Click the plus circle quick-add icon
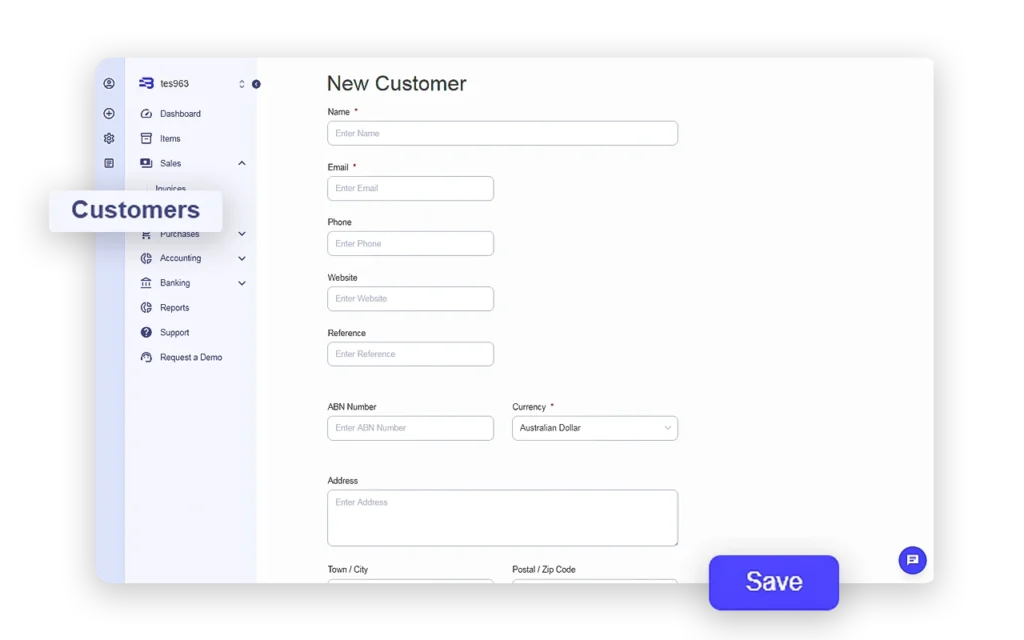The width and height of the screenshot is (1024, 640). coord(109,114)
